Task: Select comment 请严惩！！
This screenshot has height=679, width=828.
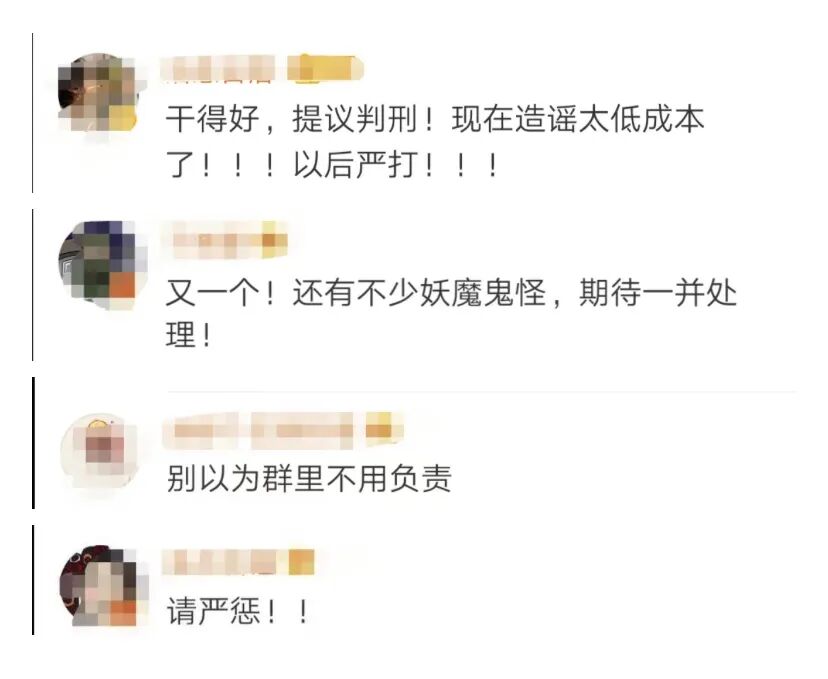Action: tap(238, 612)
